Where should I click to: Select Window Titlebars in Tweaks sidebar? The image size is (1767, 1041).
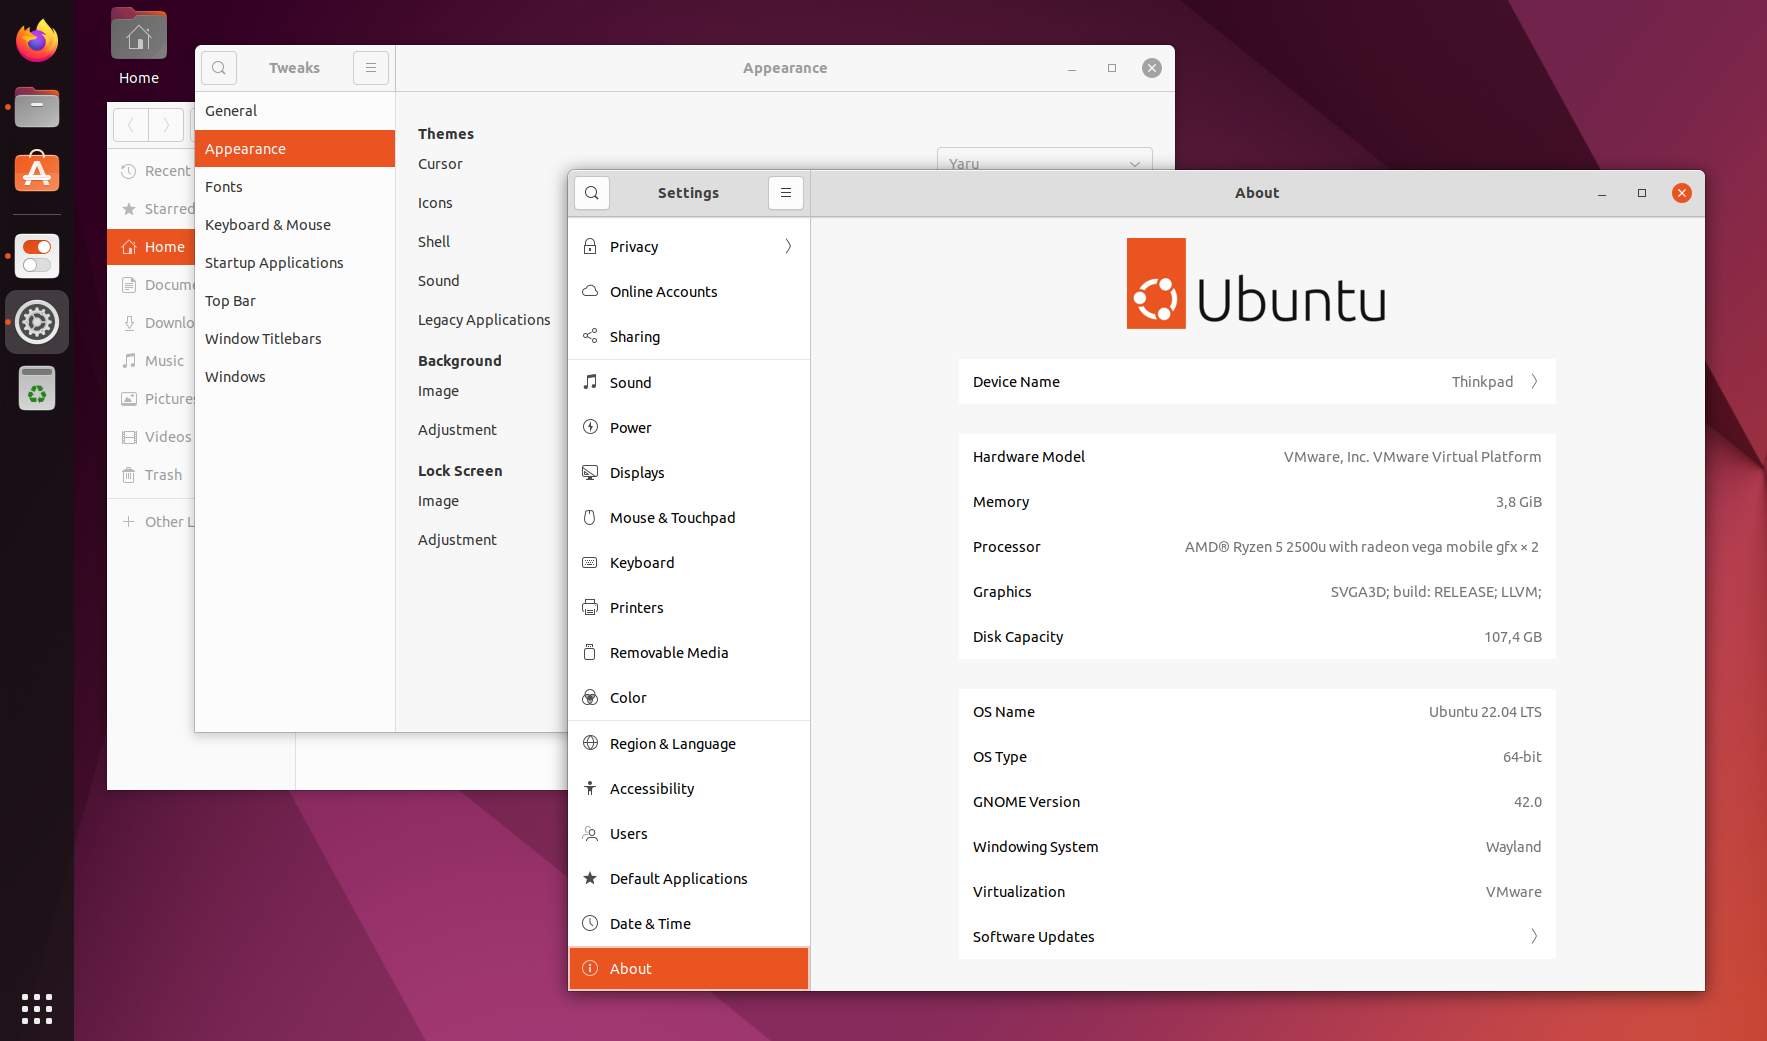point(263,338)
